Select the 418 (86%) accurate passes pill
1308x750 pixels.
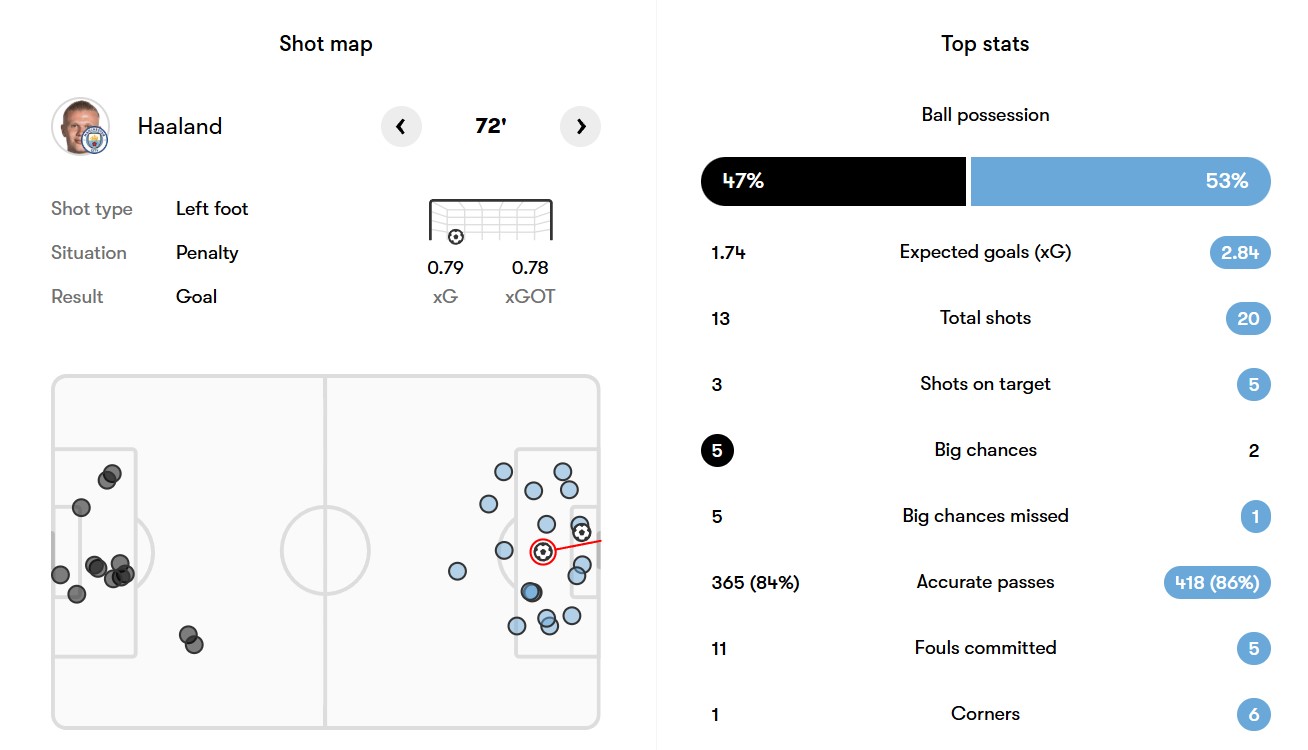point(1217,582)
